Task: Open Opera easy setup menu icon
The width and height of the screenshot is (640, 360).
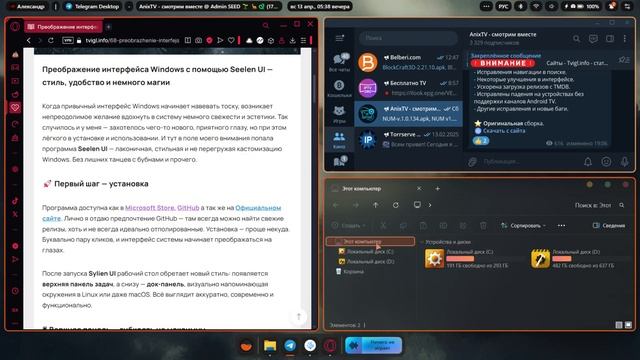Action: (x=303, y=40)
